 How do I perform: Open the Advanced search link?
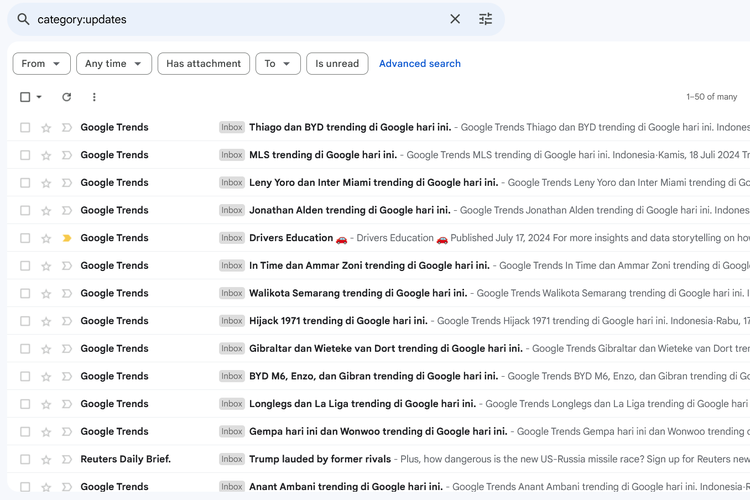coord(420,64)
